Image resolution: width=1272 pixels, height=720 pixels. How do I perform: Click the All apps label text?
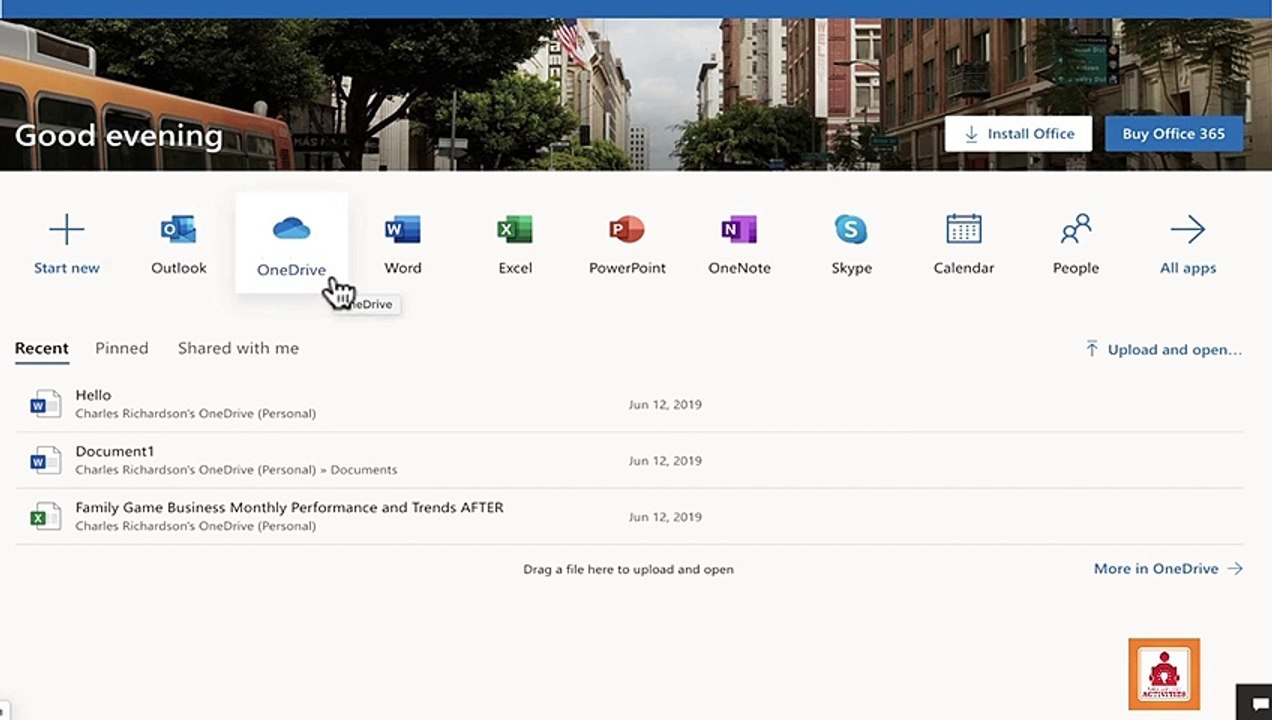pos(1188,268)
